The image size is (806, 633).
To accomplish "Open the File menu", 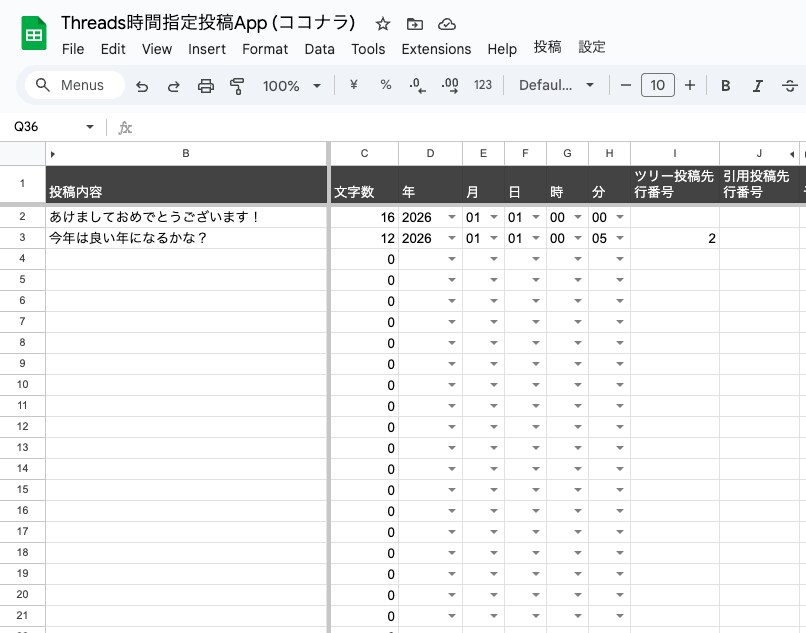I will click(x=73, y=49).
